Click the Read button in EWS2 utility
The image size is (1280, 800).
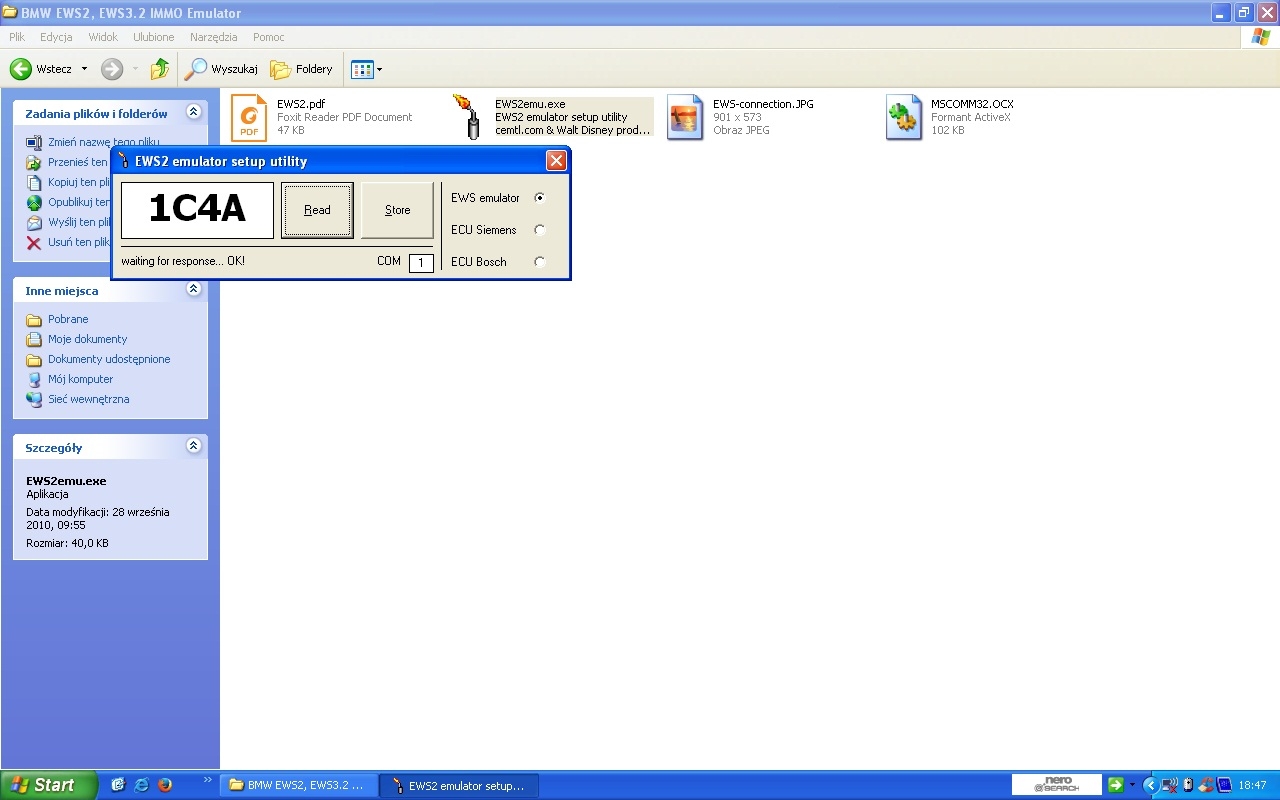point(317,210)
